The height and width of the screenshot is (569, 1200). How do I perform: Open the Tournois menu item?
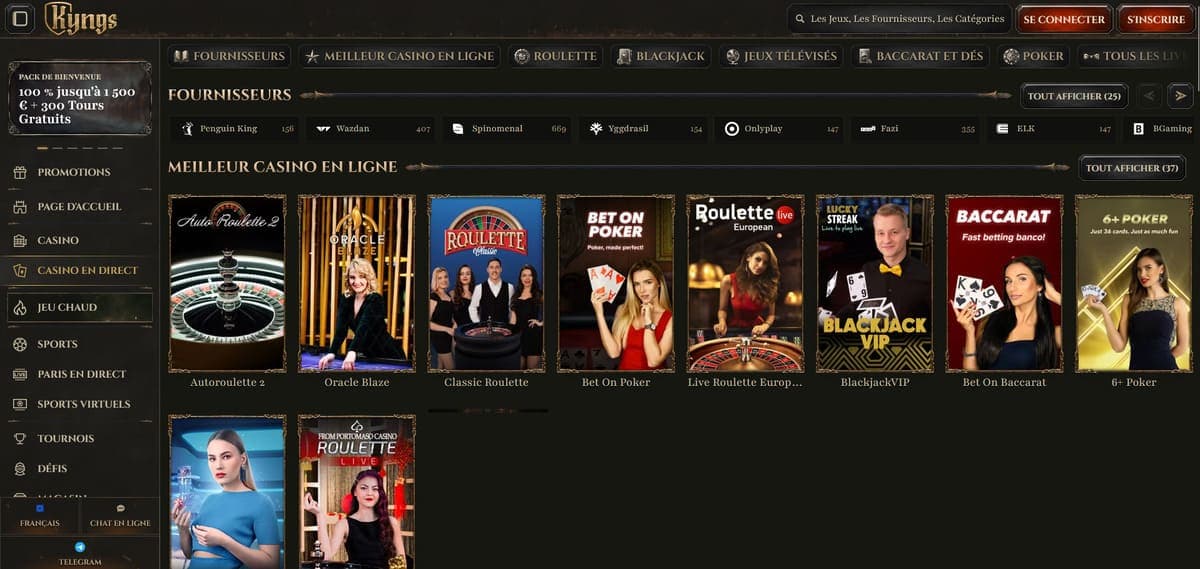coord(80,439)
